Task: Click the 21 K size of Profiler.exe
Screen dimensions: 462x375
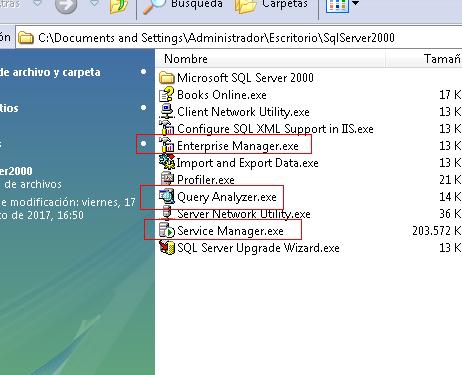Action: tap(450, 180)
